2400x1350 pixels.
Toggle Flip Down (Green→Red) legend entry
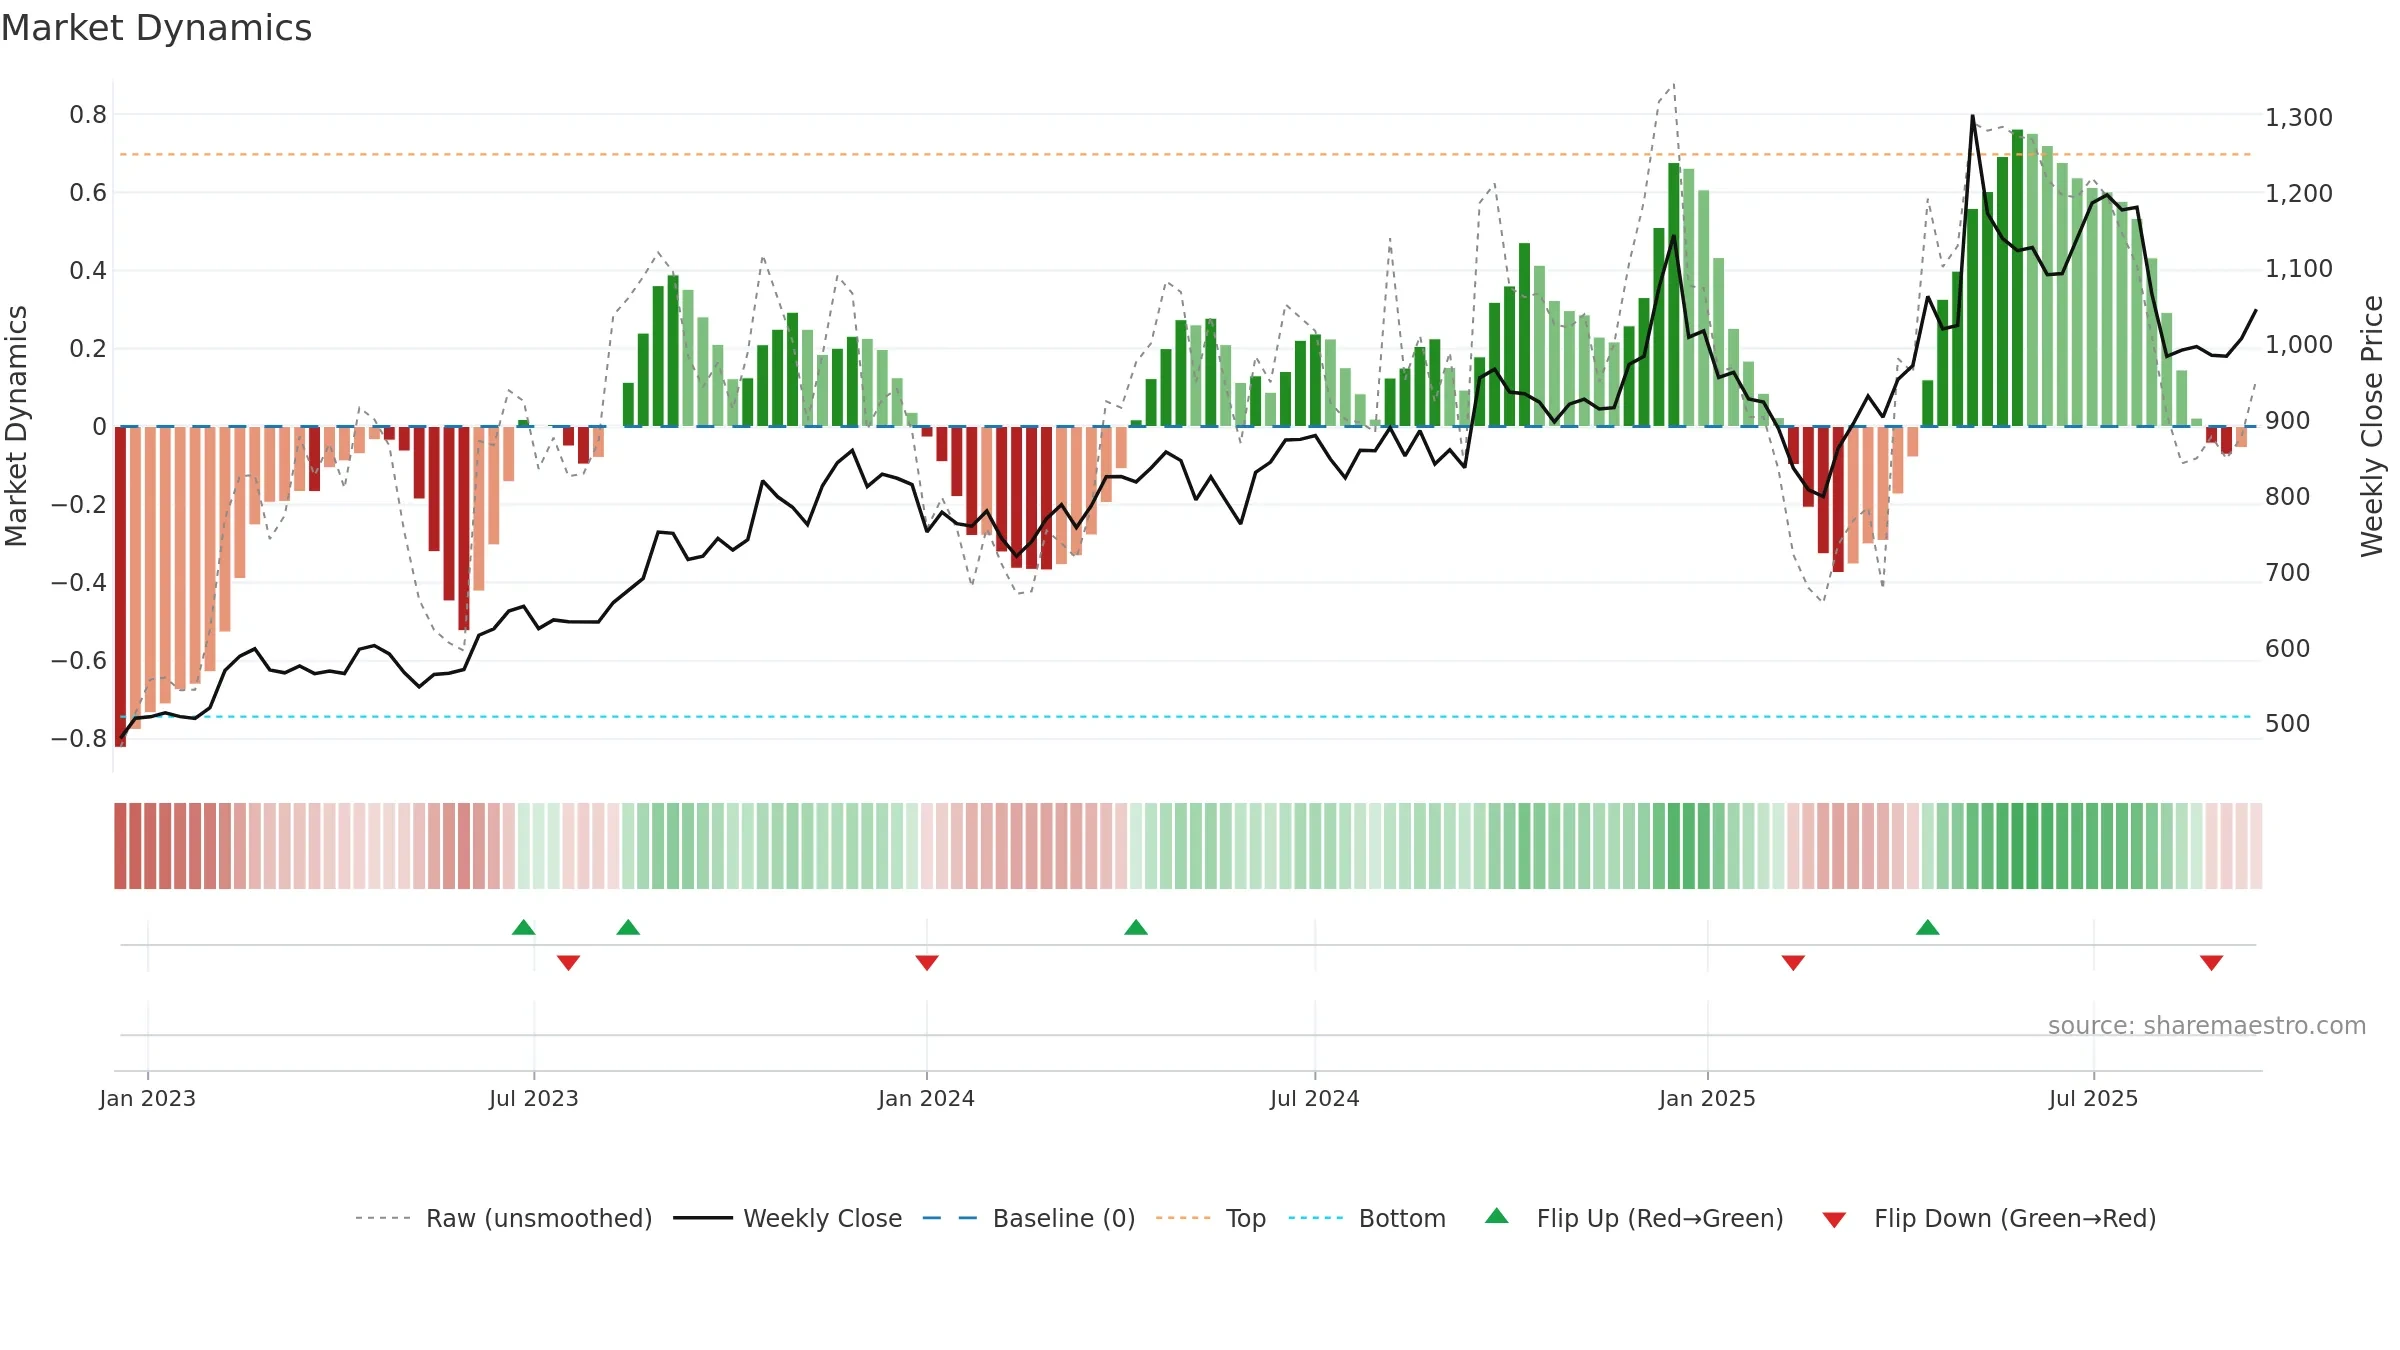tap(1989, 1218)
